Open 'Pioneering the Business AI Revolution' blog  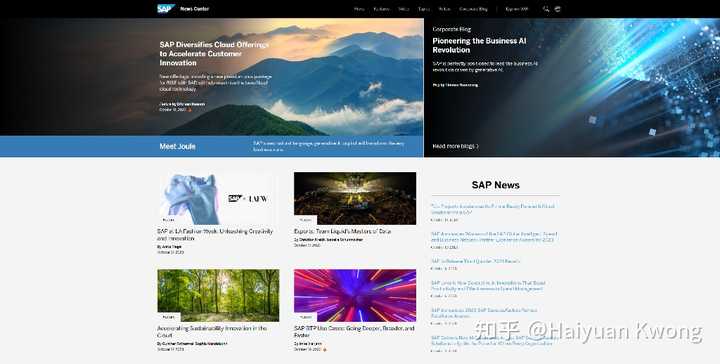(x=479, y=45)
